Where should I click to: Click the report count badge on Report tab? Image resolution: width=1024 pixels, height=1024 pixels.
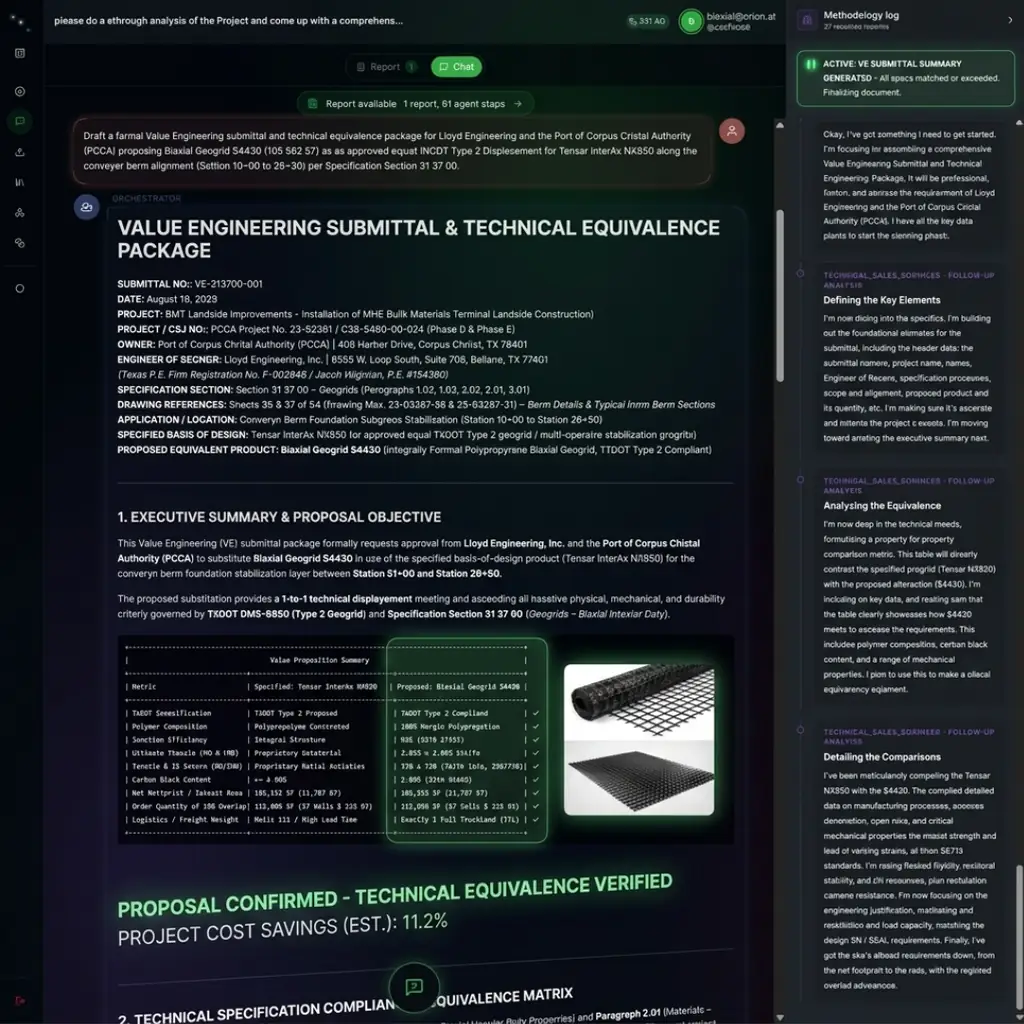(x=411, y=67)
